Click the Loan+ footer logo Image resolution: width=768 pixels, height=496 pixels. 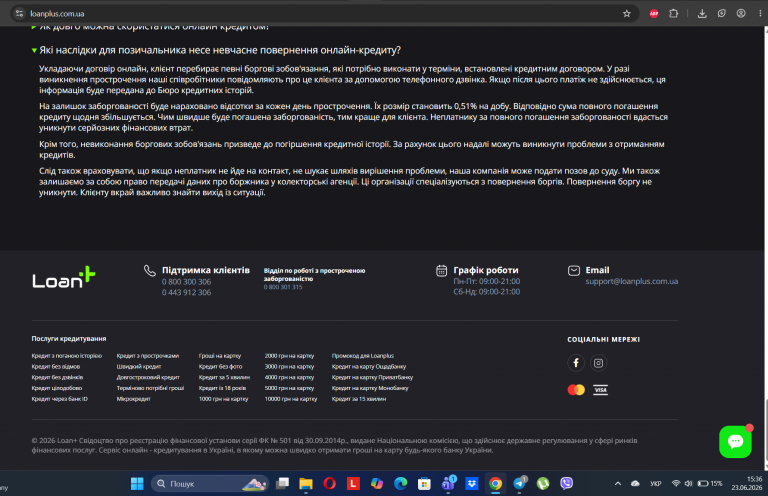(64, 277)
